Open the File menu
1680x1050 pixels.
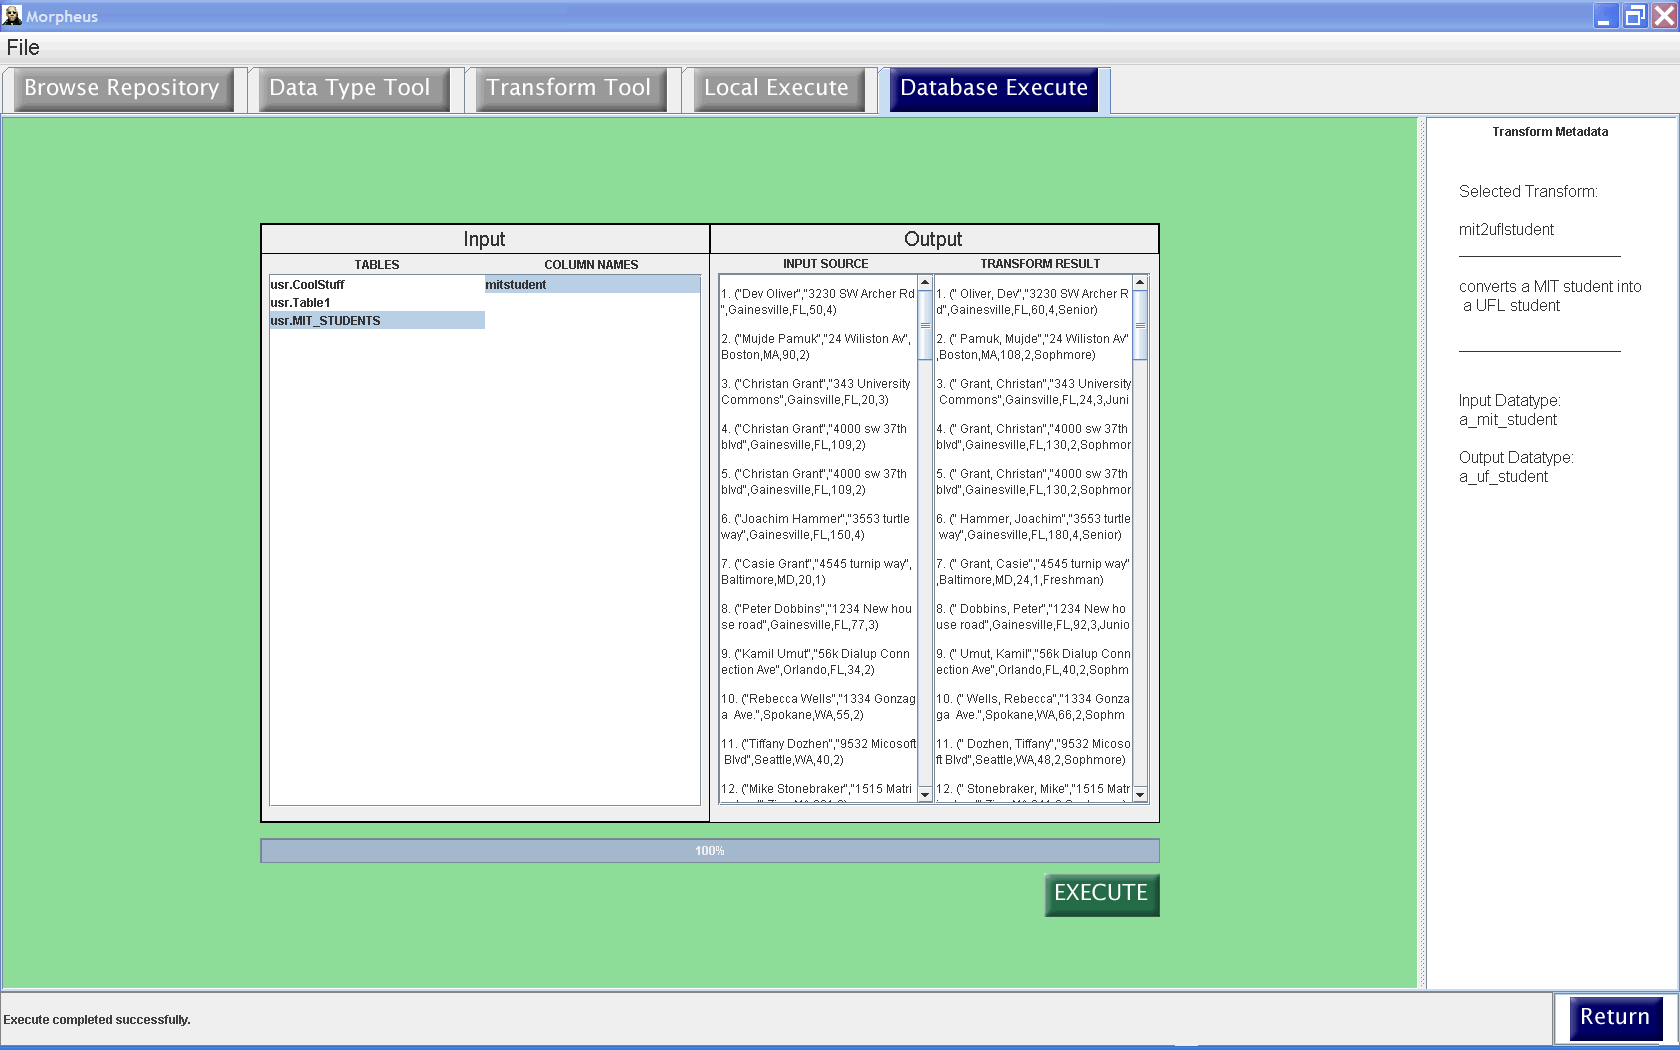click(23, 47)
